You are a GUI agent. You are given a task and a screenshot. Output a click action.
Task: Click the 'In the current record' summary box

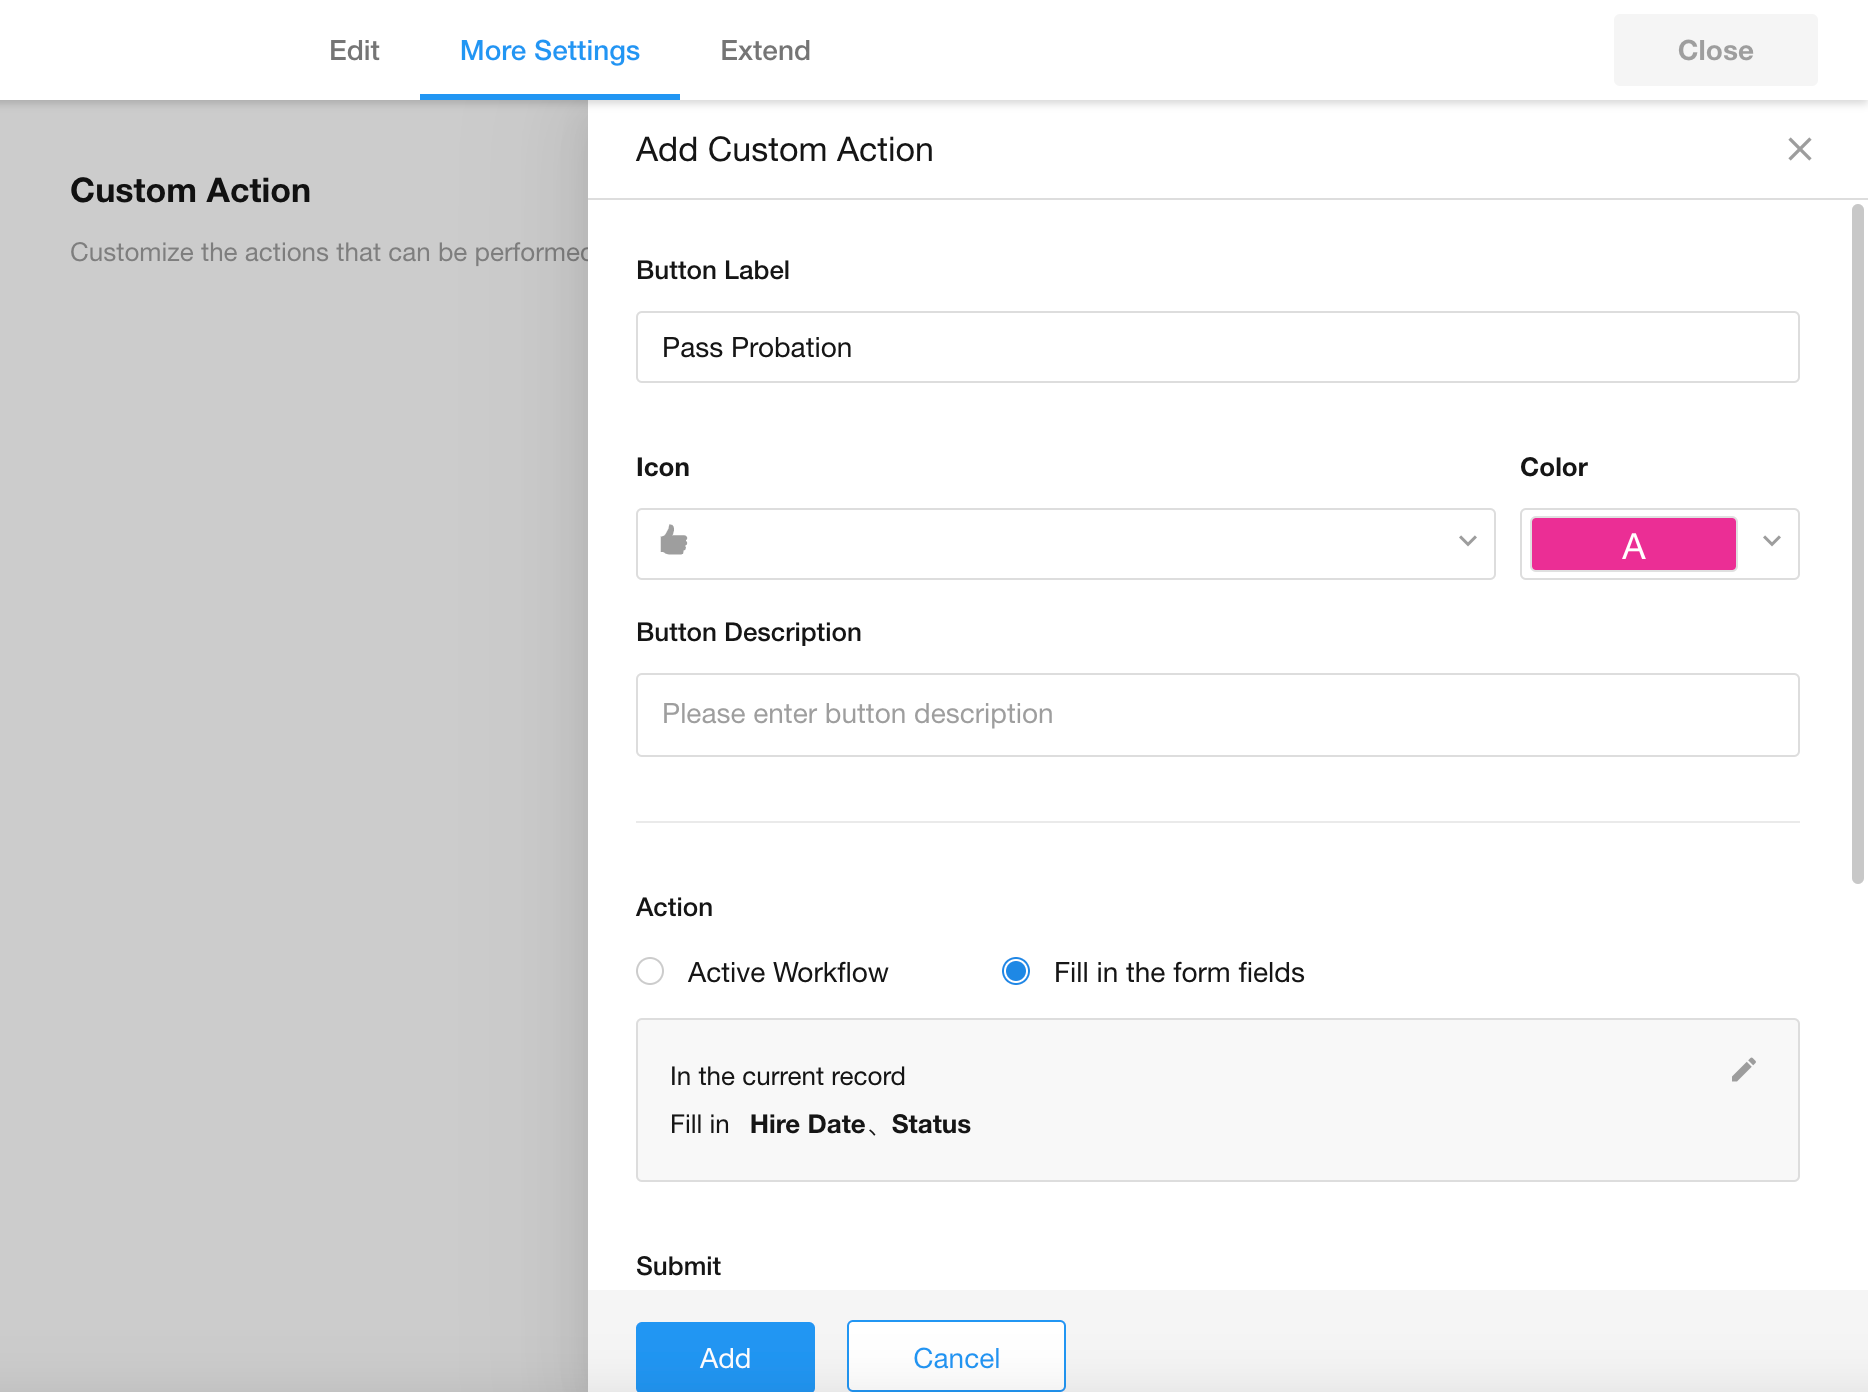[x=1217, y=1100]
